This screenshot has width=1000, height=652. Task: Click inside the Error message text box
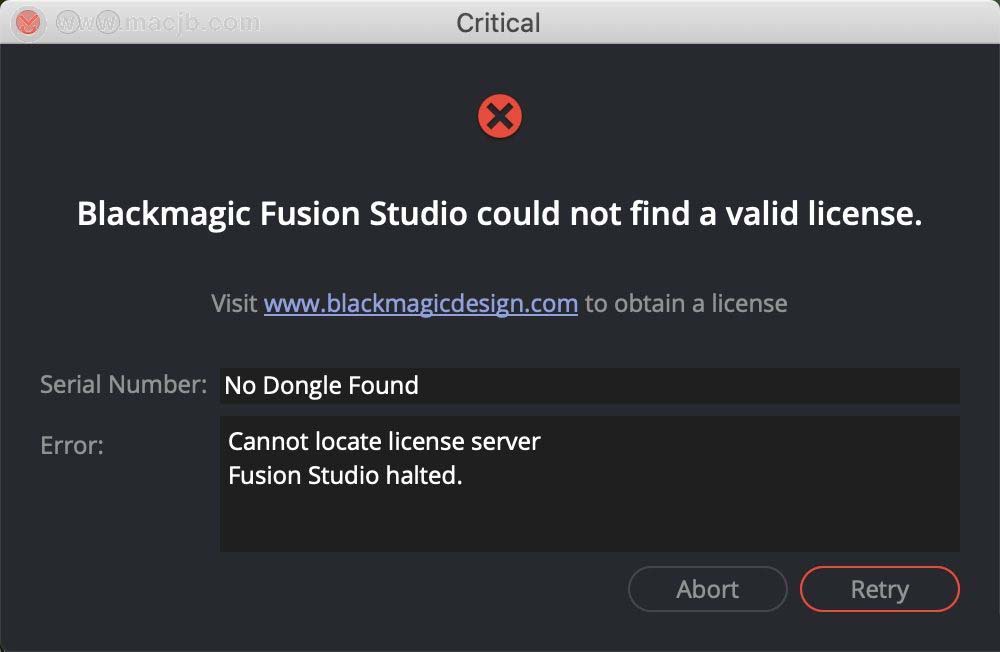pyautogui.click(x=589, y=484)
